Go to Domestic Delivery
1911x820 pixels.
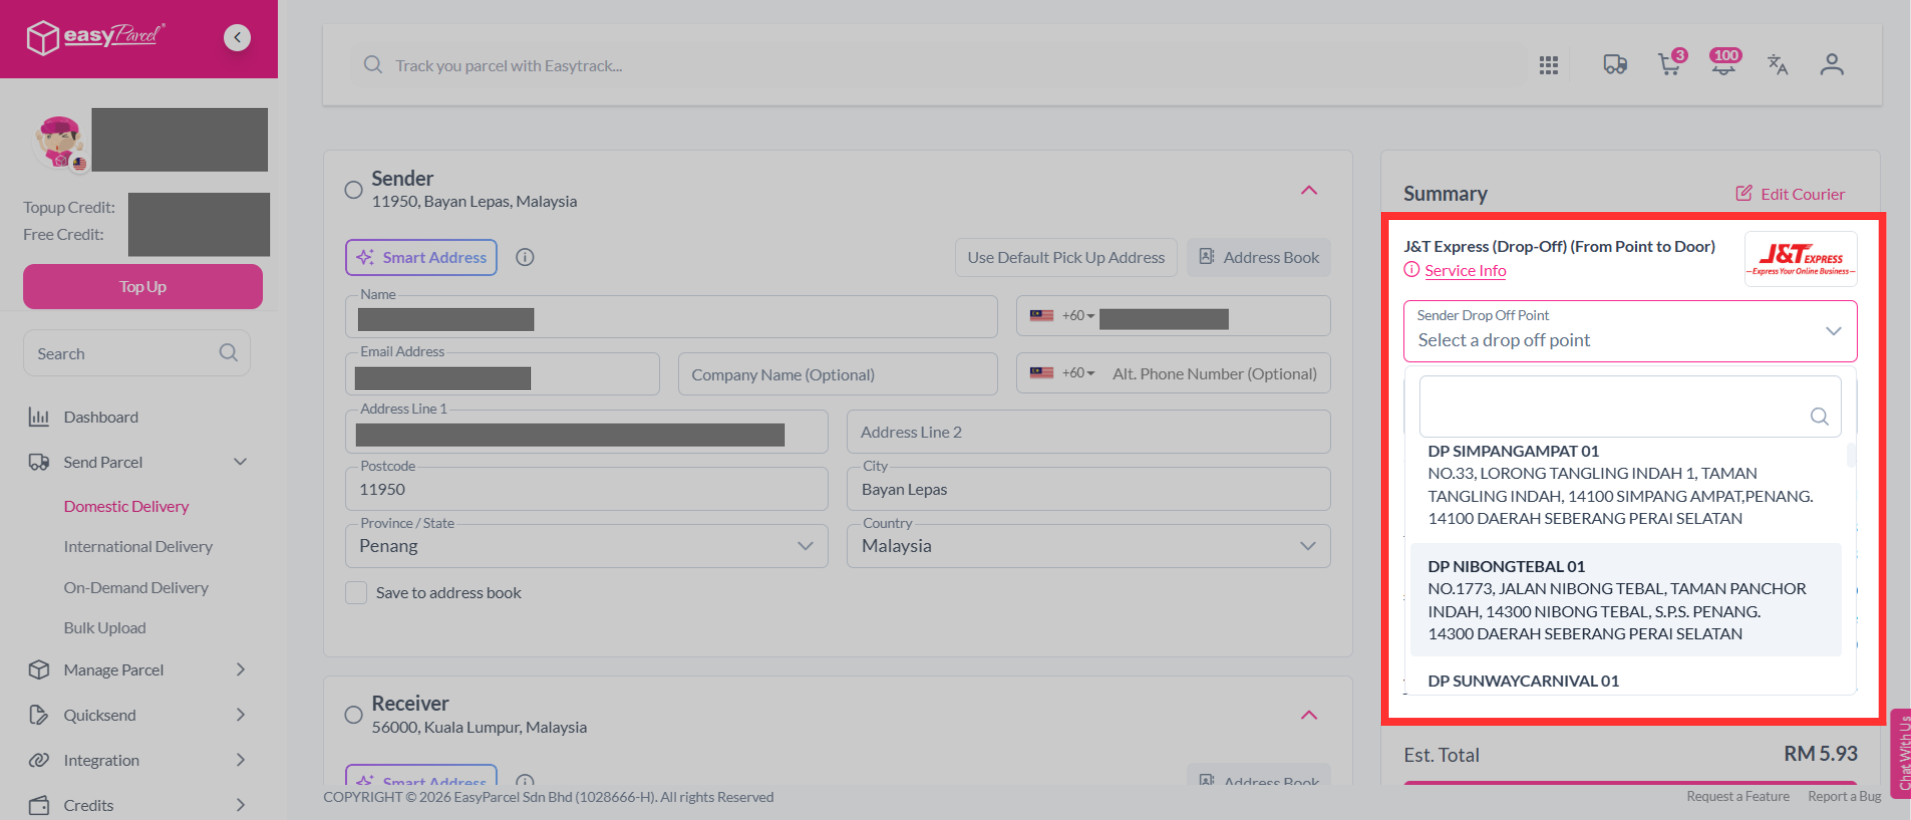pyautogui.click(x=126, y=506)
